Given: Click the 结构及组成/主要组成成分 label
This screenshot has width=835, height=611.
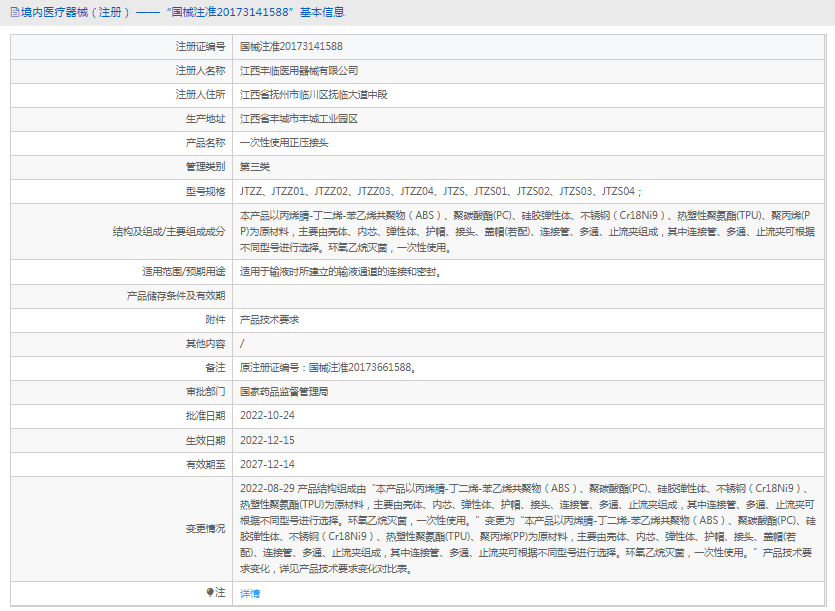Looking at the screenshot, I should [x=169, y=232].
